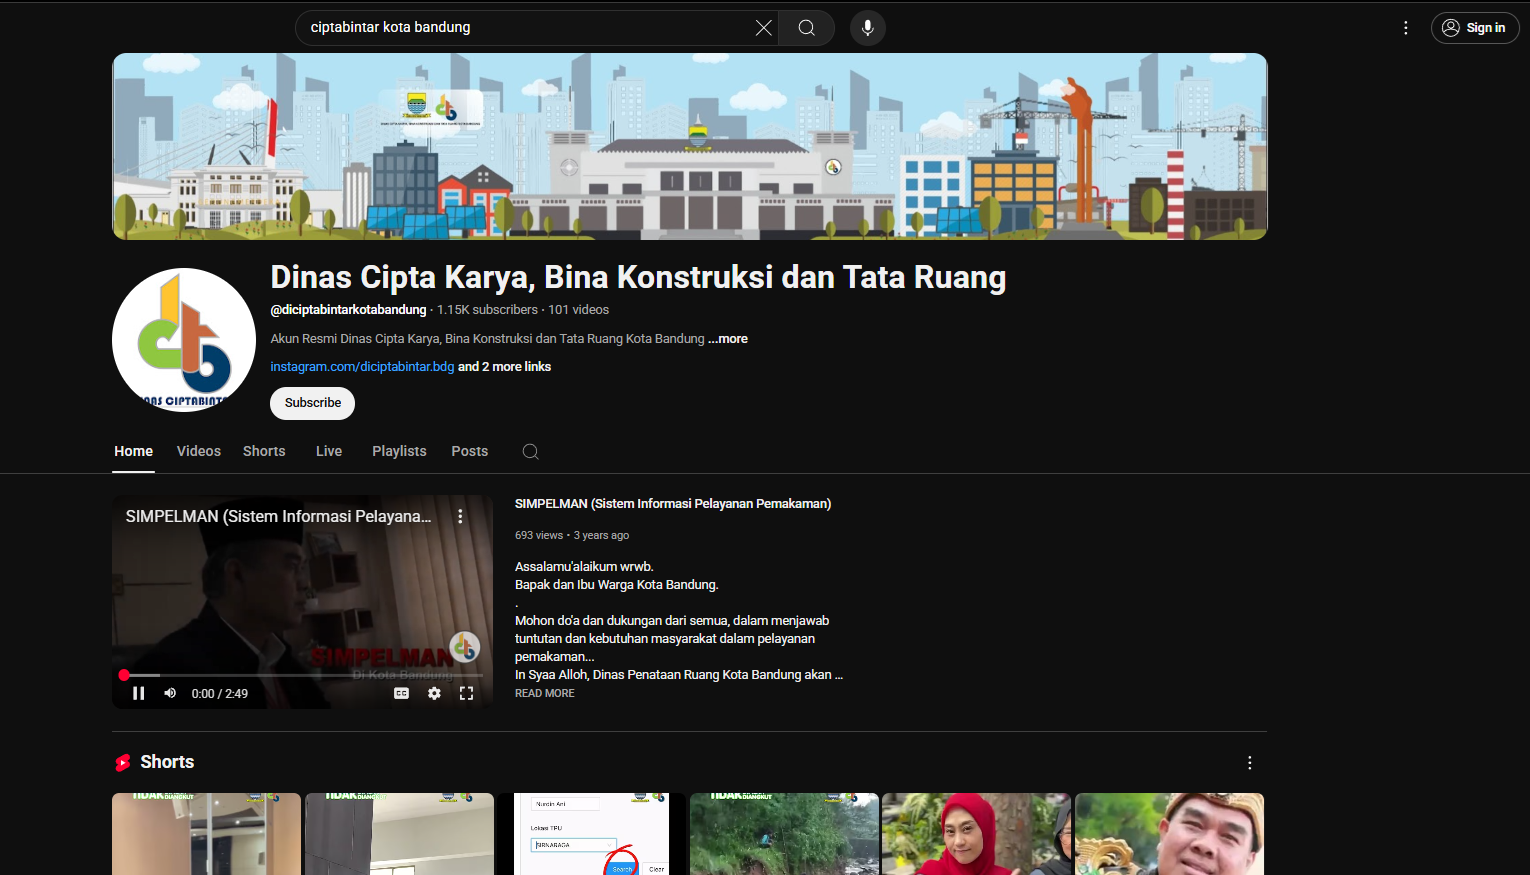Open the YouTube settings three-dot menu
The image size is (1530, 875).
pos(1406,28)
